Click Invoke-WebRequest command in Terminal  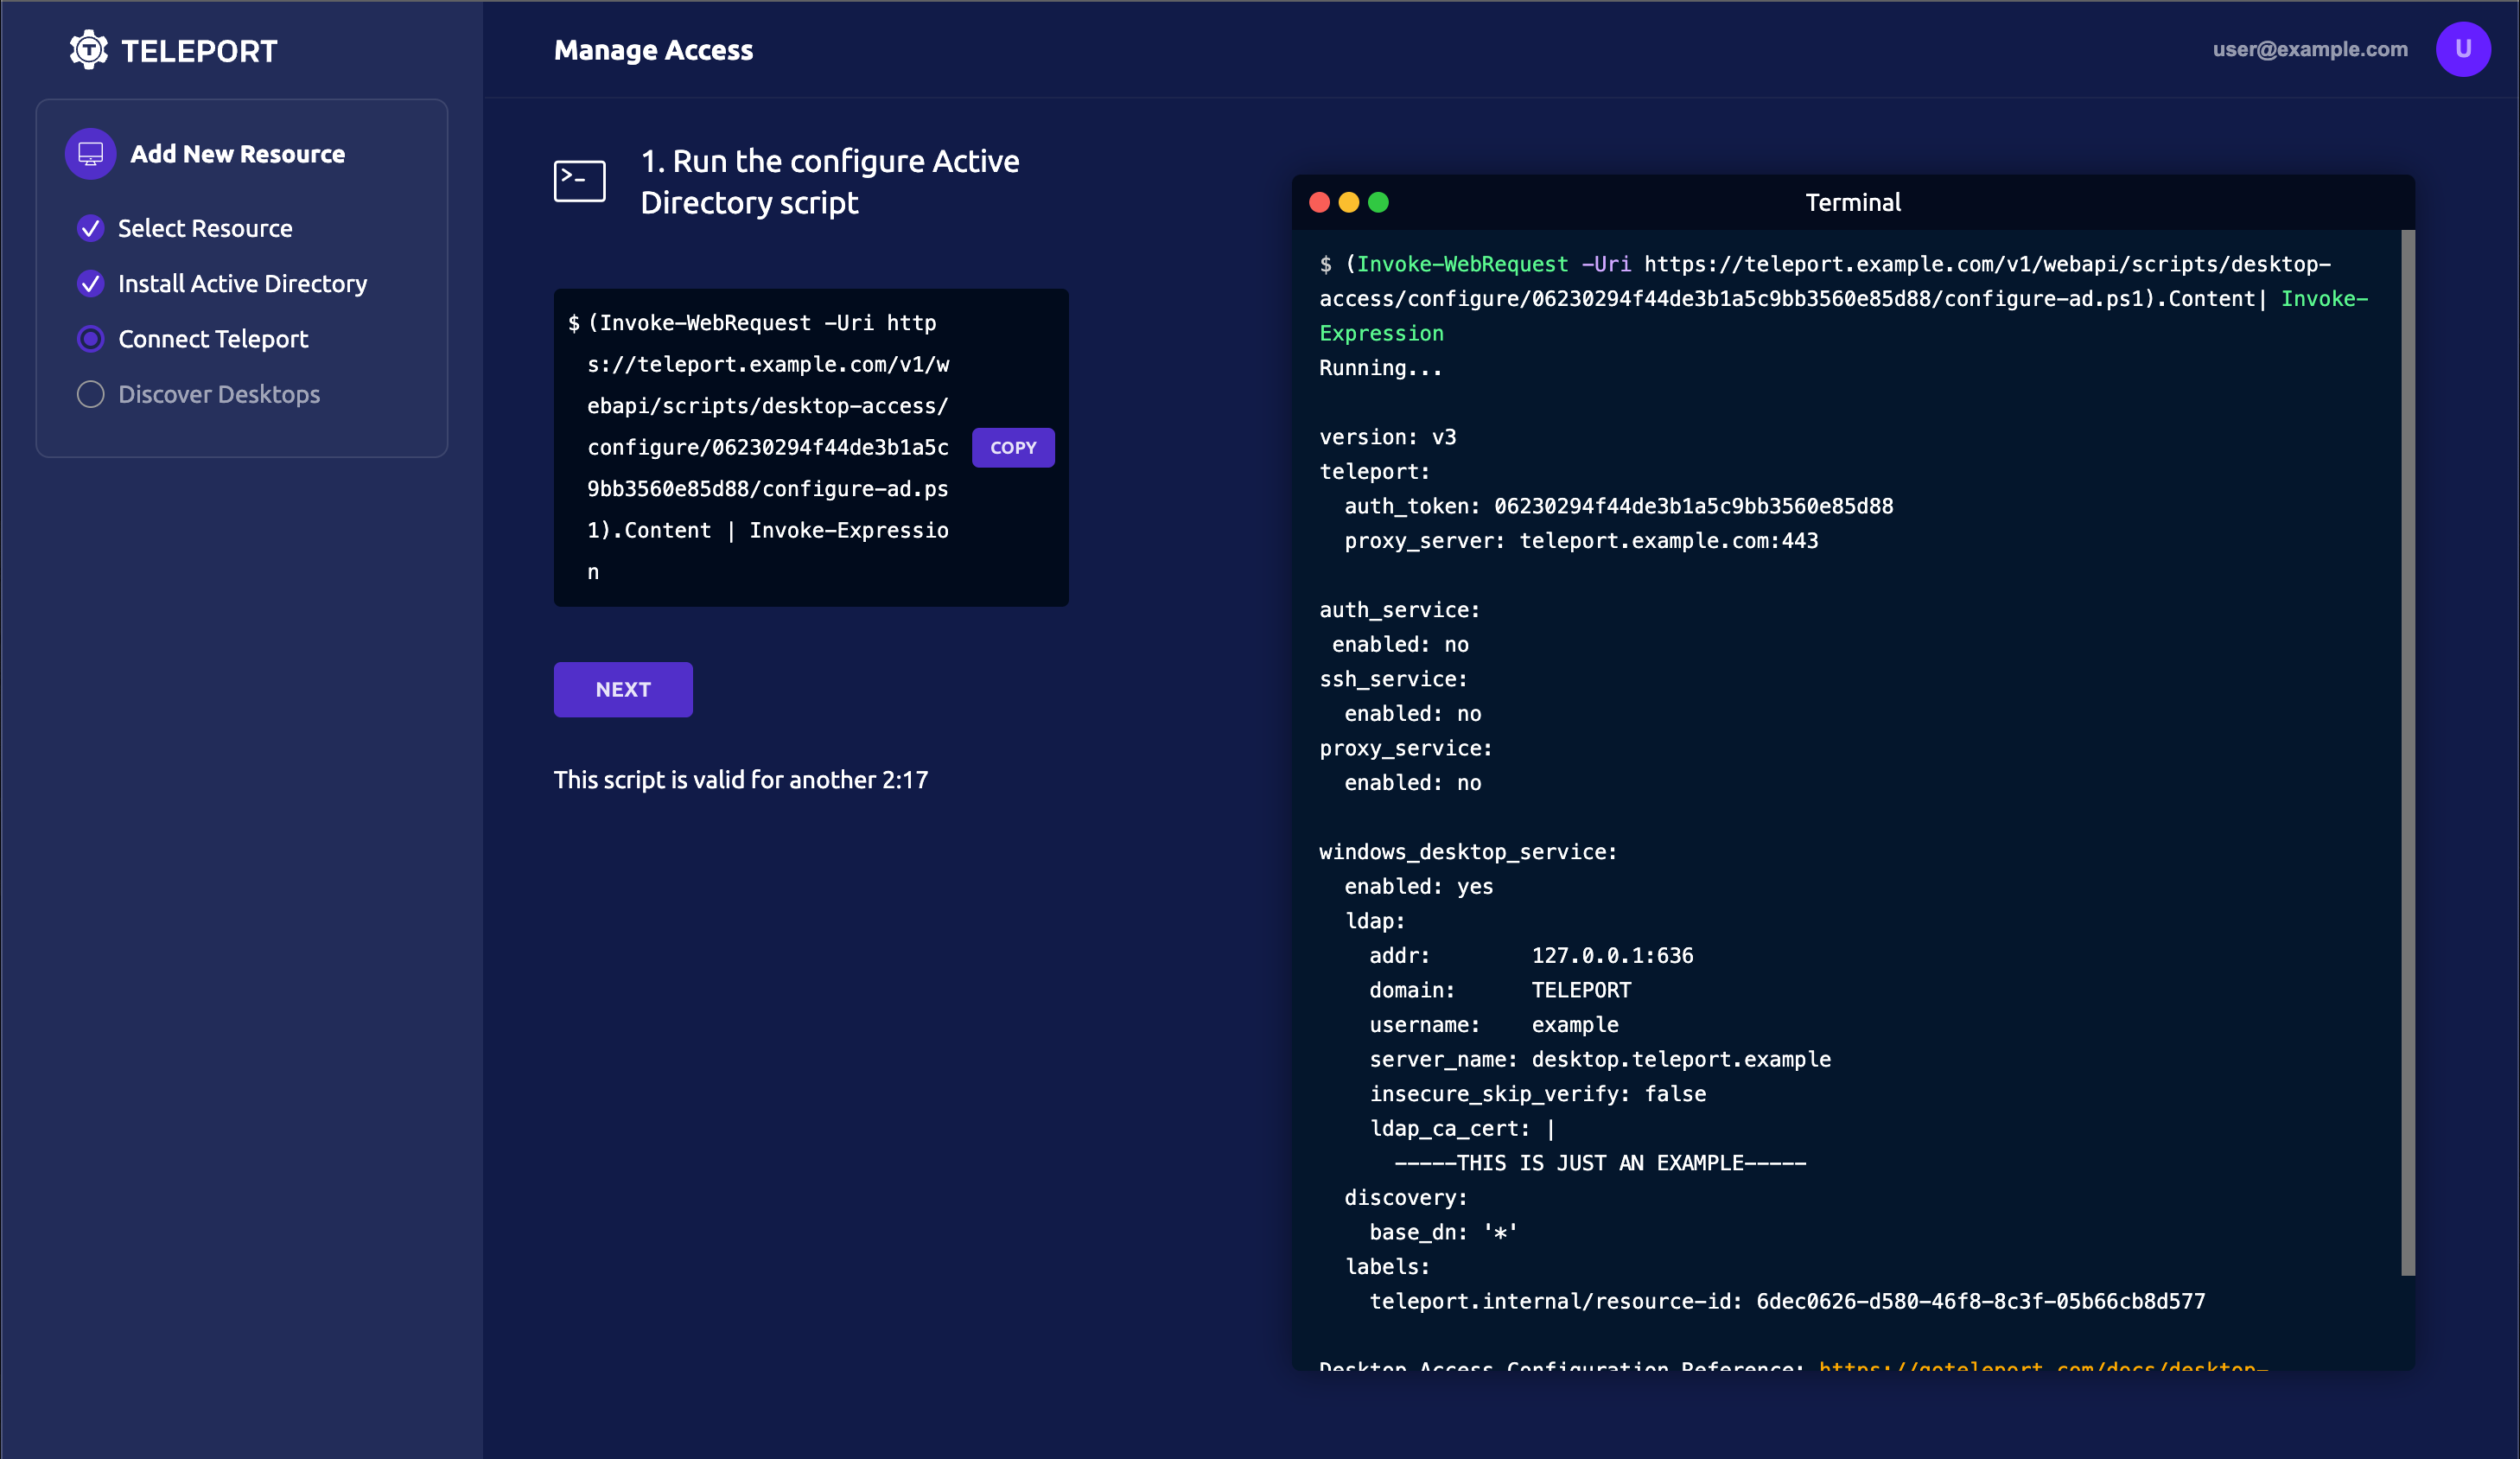(1462, 264)
